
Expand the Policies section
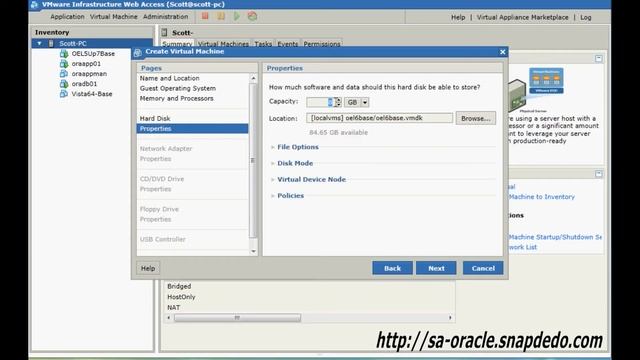[273, 196]
